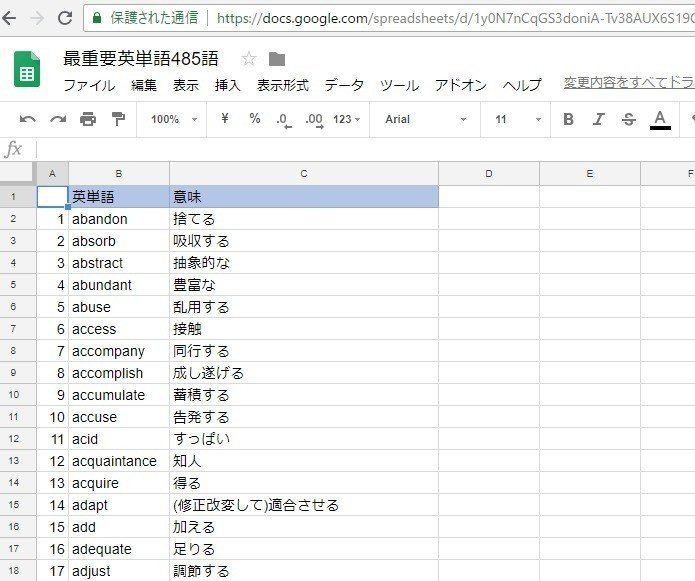Screen dimensions: 695x581
Task: Open the 挿入 menu
Action: point(228,85)
